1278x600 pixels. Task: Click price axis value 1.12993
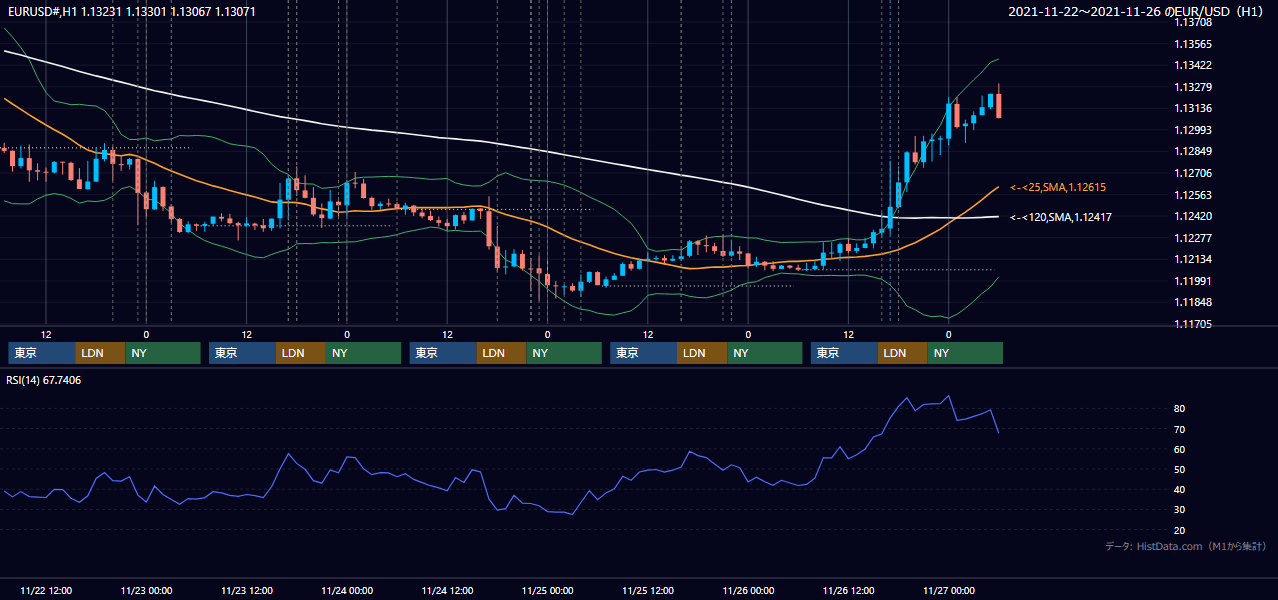(x=1194, y=130)
